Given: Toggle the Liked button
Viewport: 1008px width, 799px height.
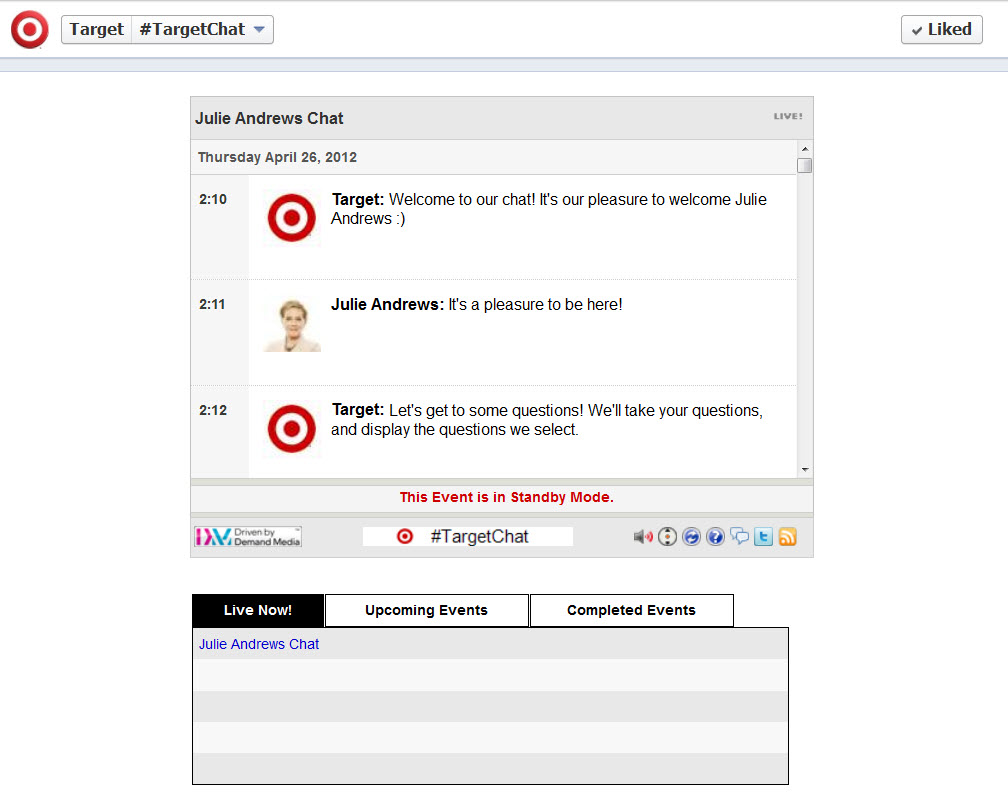Looking at the screenshot, I should click(942, 30).
